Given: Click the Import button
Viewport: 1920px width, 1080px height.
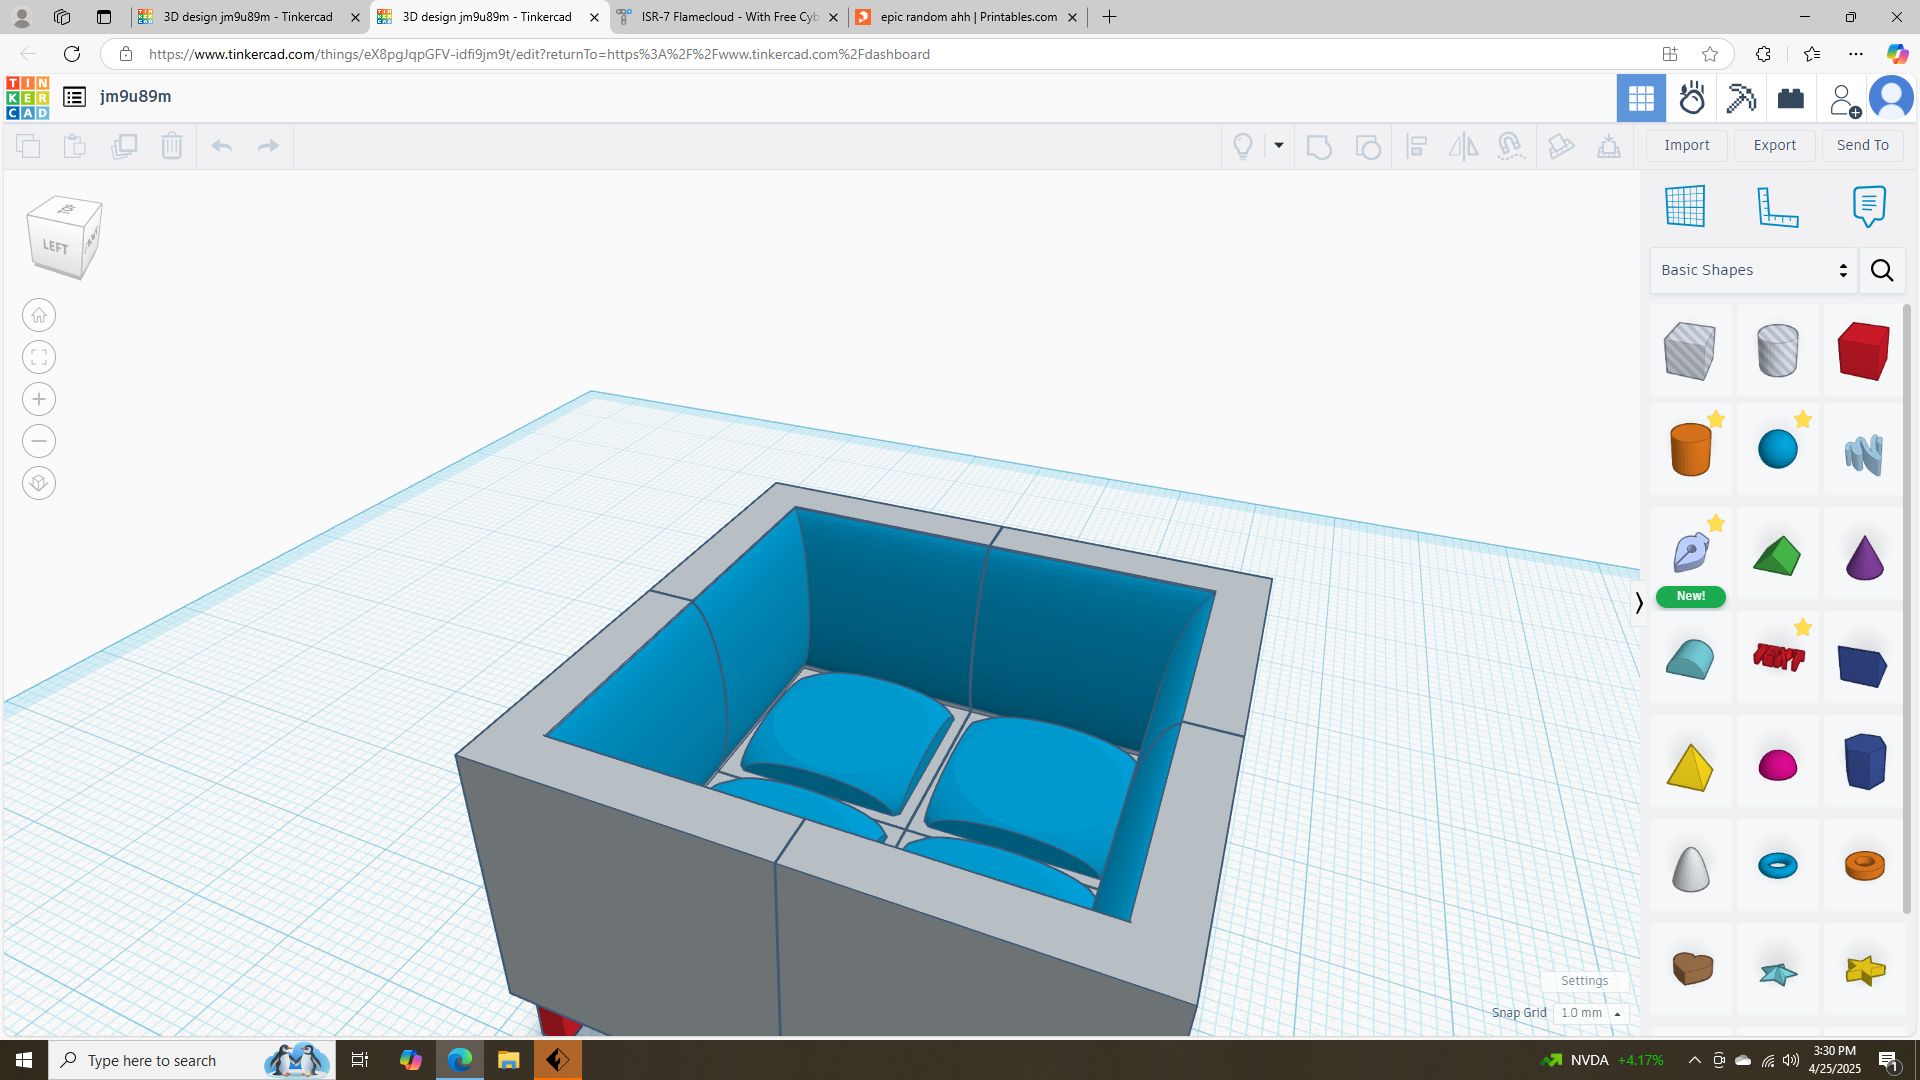Looking at the screenshot, I should (1686, 145).
